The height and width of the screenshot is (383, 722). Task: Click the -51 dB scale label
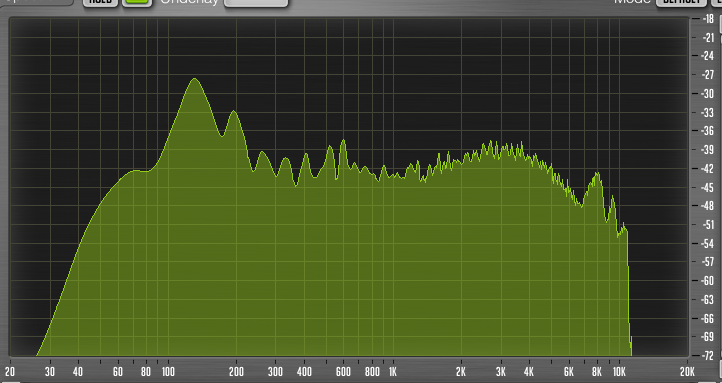(x=708, y=225)
